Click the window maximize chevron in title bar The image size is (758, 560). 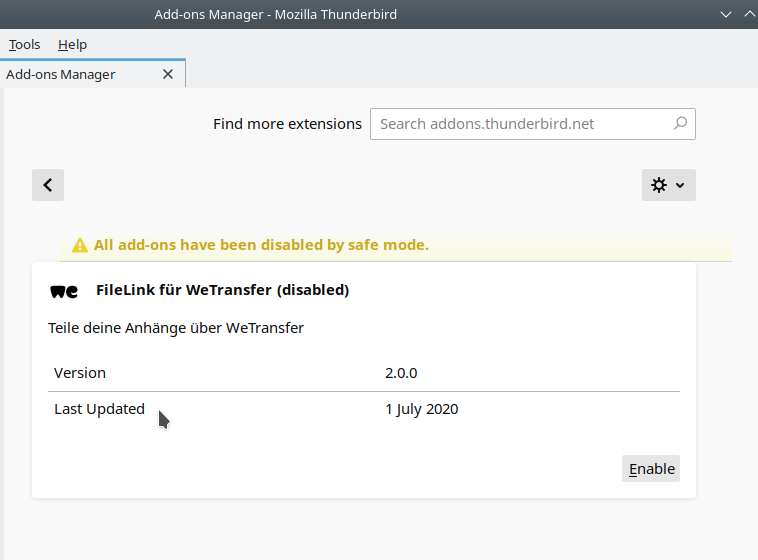(x=749, y=15)
